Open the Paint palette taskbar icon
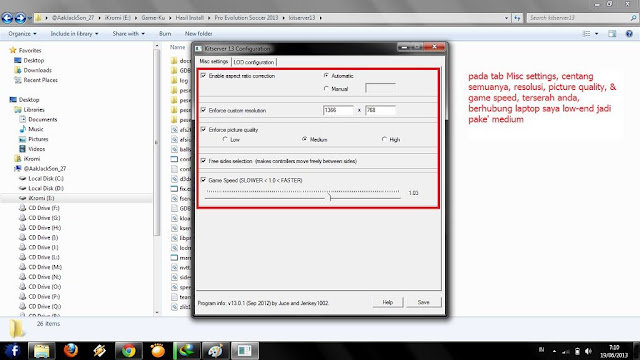 pyautogui.click(x=215, y=351)
